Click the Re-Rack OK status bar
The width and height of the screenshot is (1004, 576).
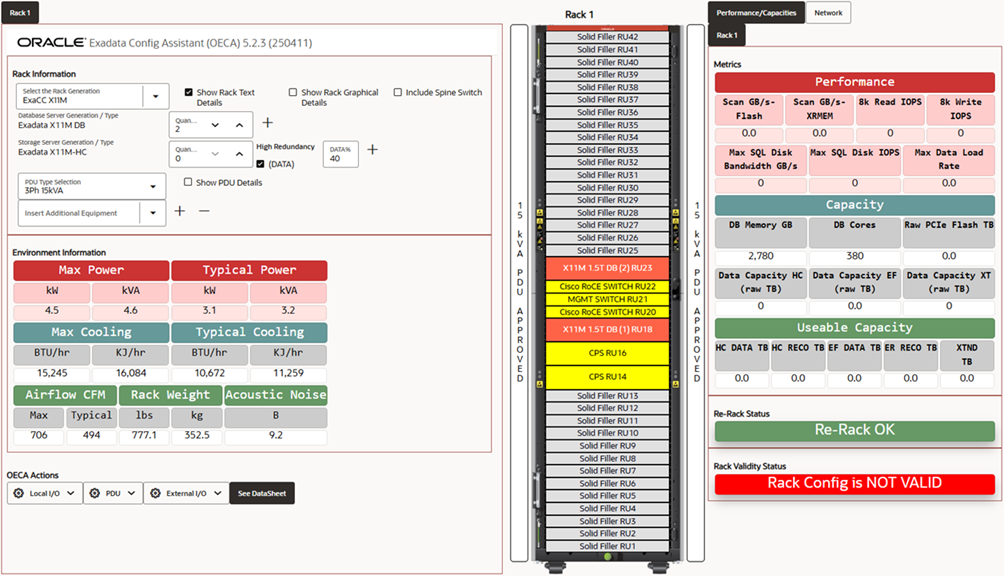[855, 430]
